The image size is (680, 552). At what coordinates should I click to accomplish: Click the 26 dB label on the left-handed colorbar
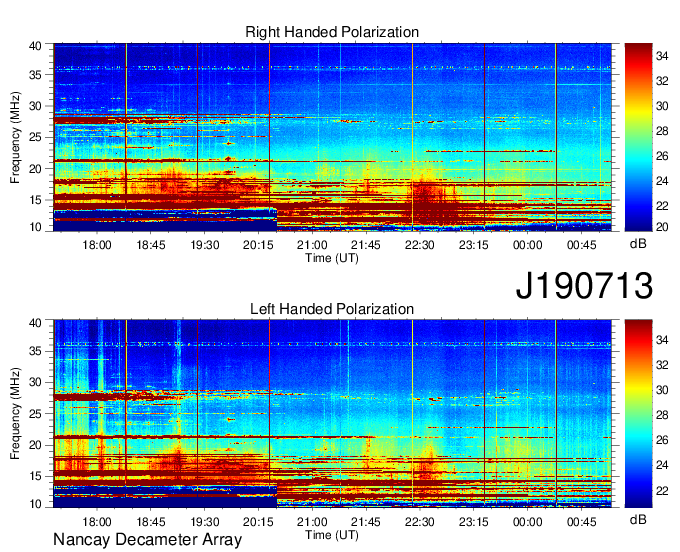(x=662, y=440)
